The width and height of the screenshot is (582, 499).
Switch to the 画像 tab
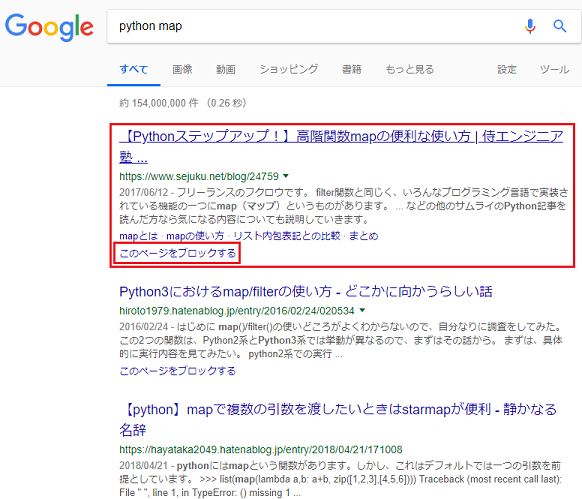coord(182,69)
